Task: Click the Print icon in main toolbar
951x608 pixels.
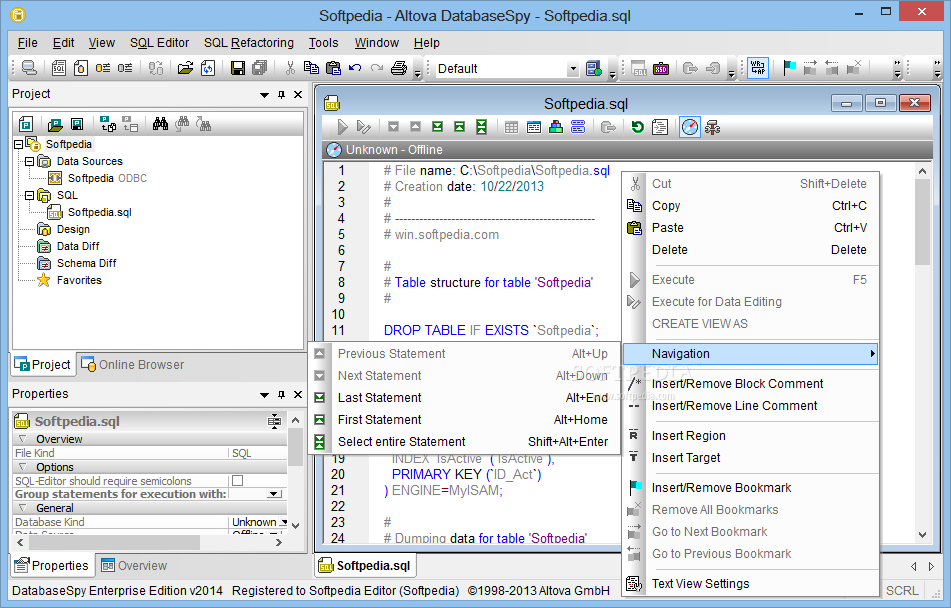Action: coord(399,68)
